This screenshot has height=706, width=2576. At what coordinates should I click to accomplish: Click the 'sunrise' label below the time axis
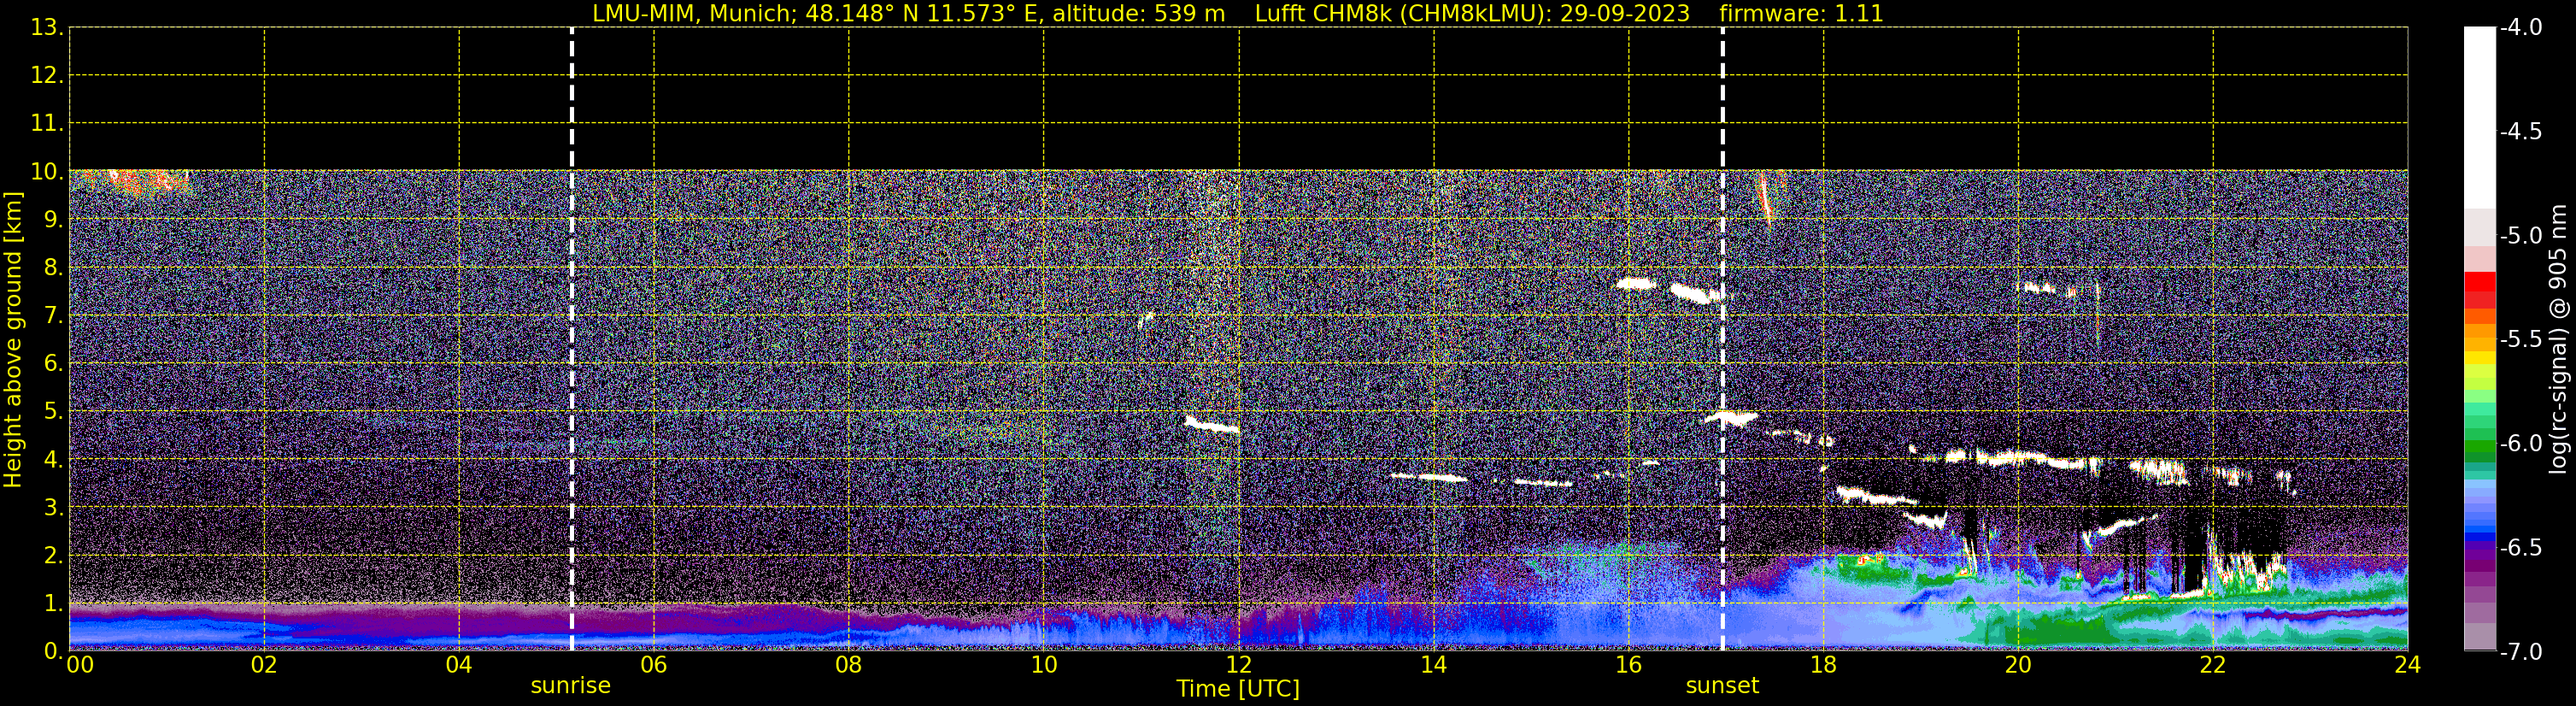(x=570, y=686)
